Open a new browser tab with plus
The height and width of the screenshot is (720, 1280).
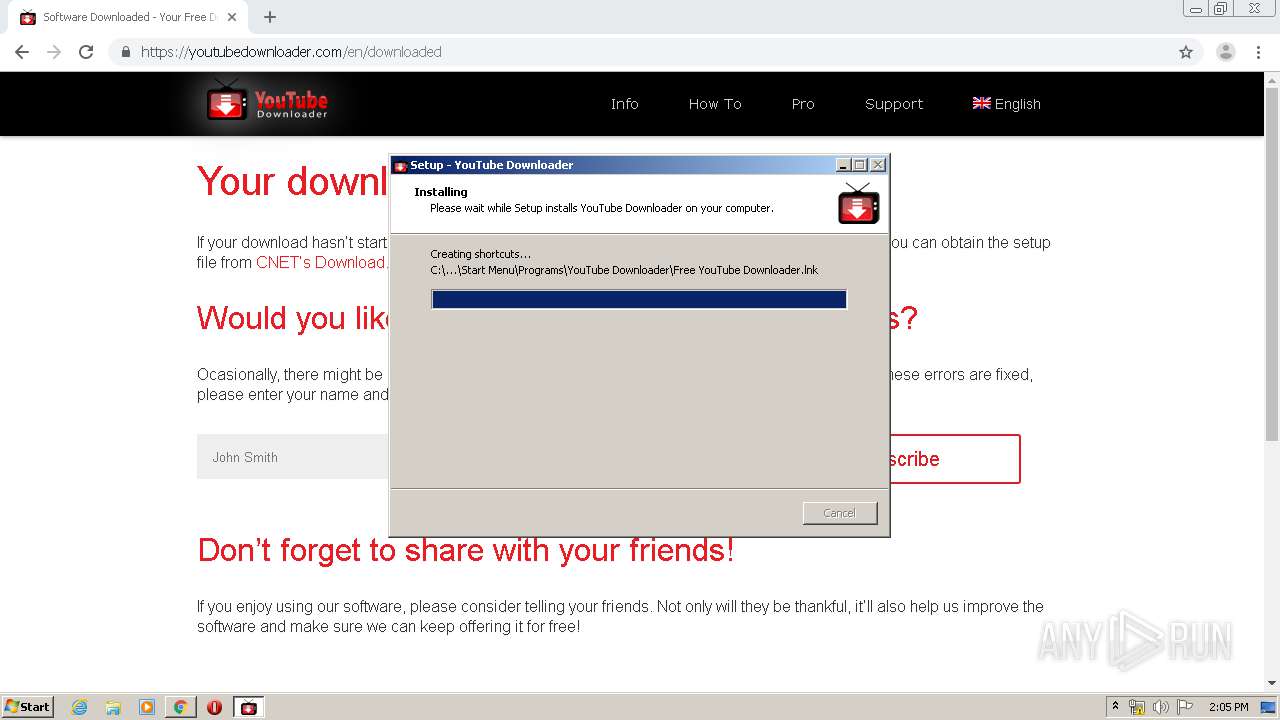[x=270, y=17]
